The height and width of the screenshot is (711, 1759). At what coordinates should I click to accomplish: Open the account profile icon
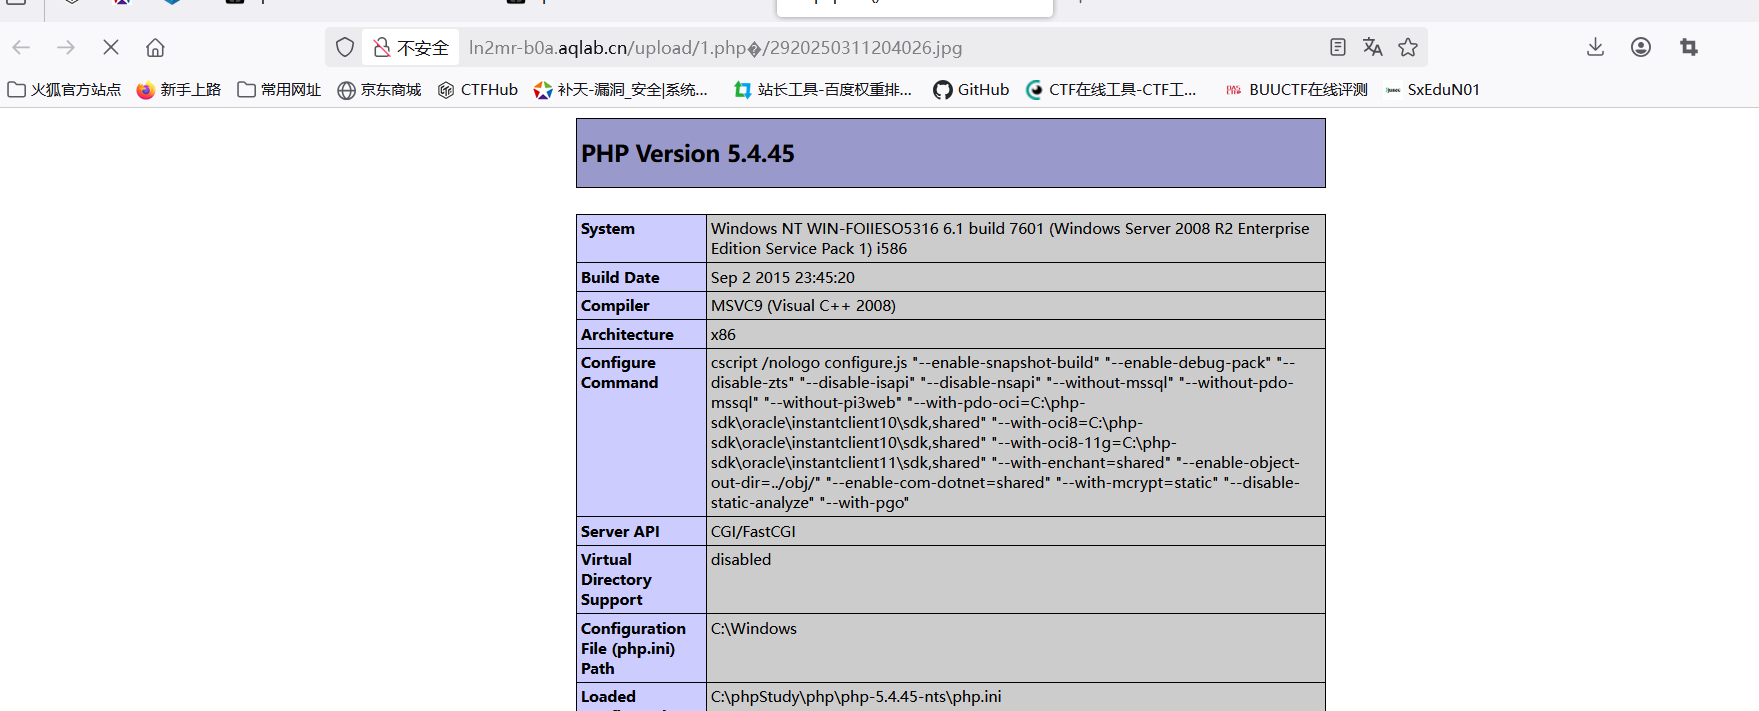[1641, 47]
